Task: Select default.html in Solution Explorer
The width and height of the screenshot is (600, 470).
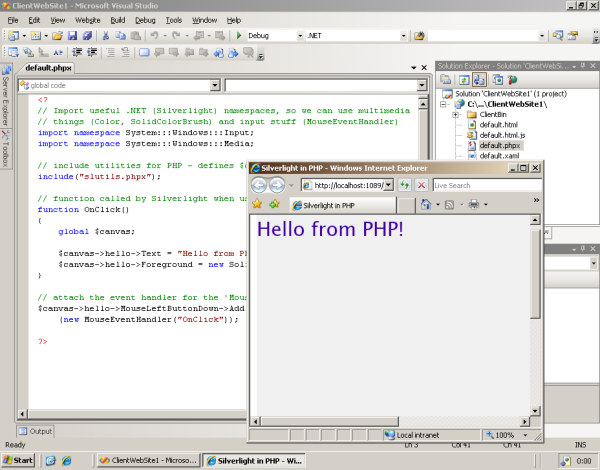Action: (498, 125)
